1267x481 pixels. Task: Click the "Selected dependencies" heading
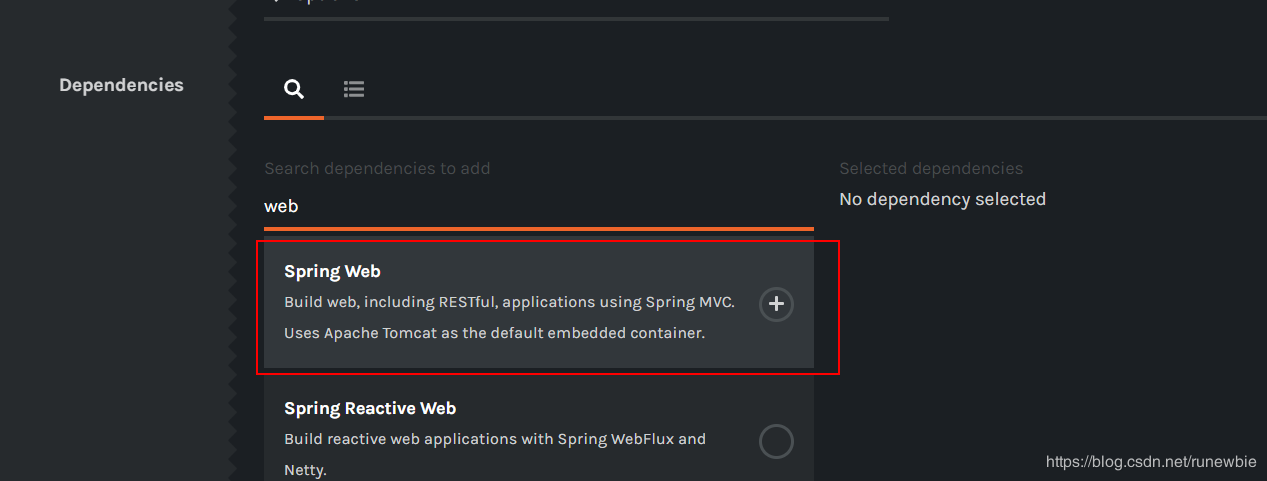[x=931, y=169]
